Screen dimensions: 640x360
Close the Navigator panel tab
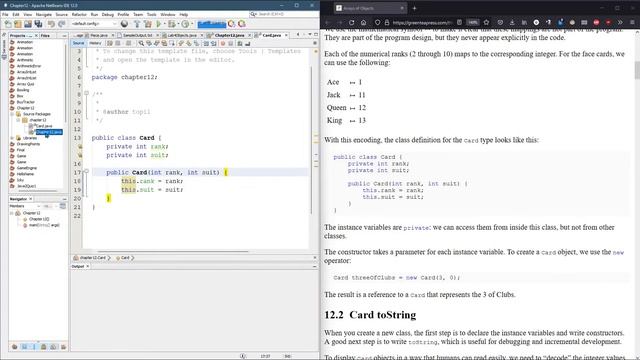click(x=31, y=199)
